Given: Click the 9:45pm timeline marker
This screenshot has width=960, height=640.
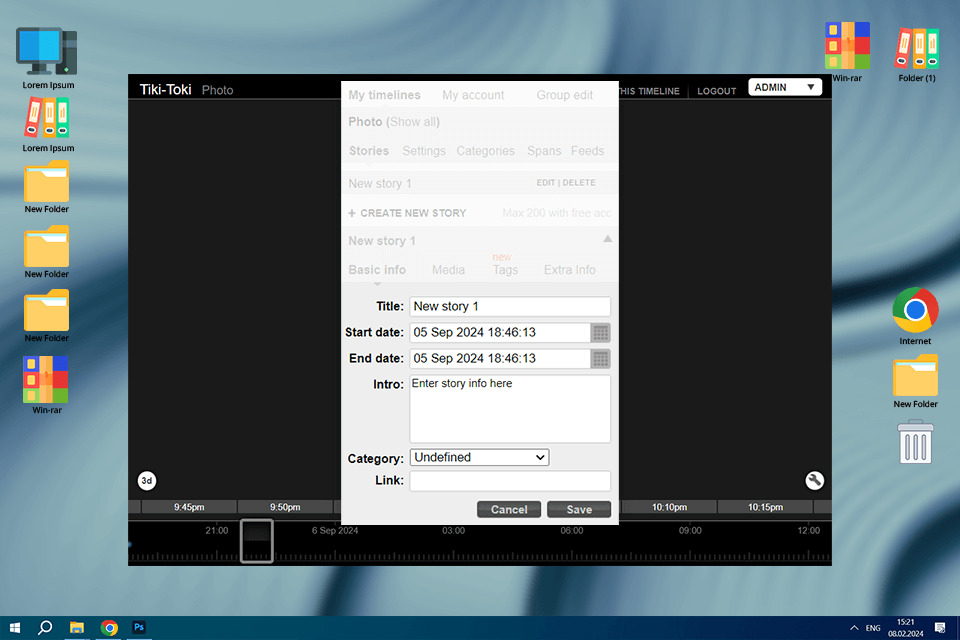Looking at the screenshot, I should point(189,507).
